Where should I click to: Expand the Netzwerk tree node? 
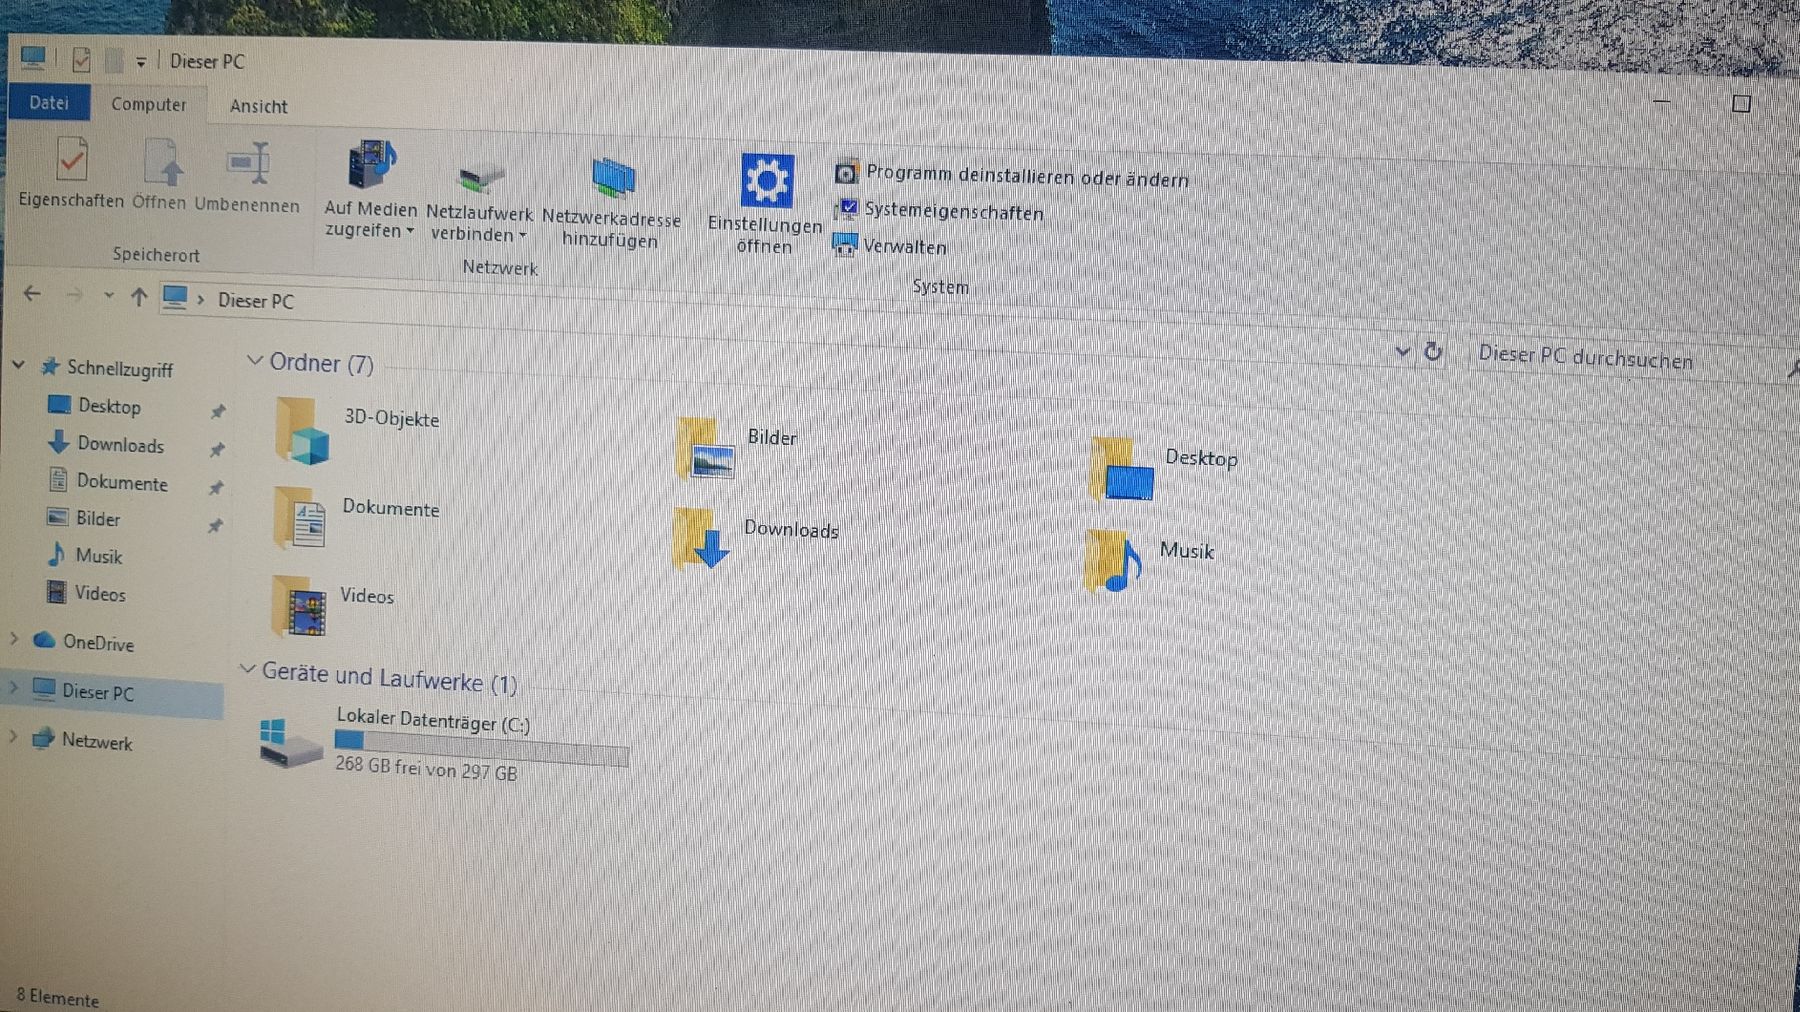(x=13, y=736)
